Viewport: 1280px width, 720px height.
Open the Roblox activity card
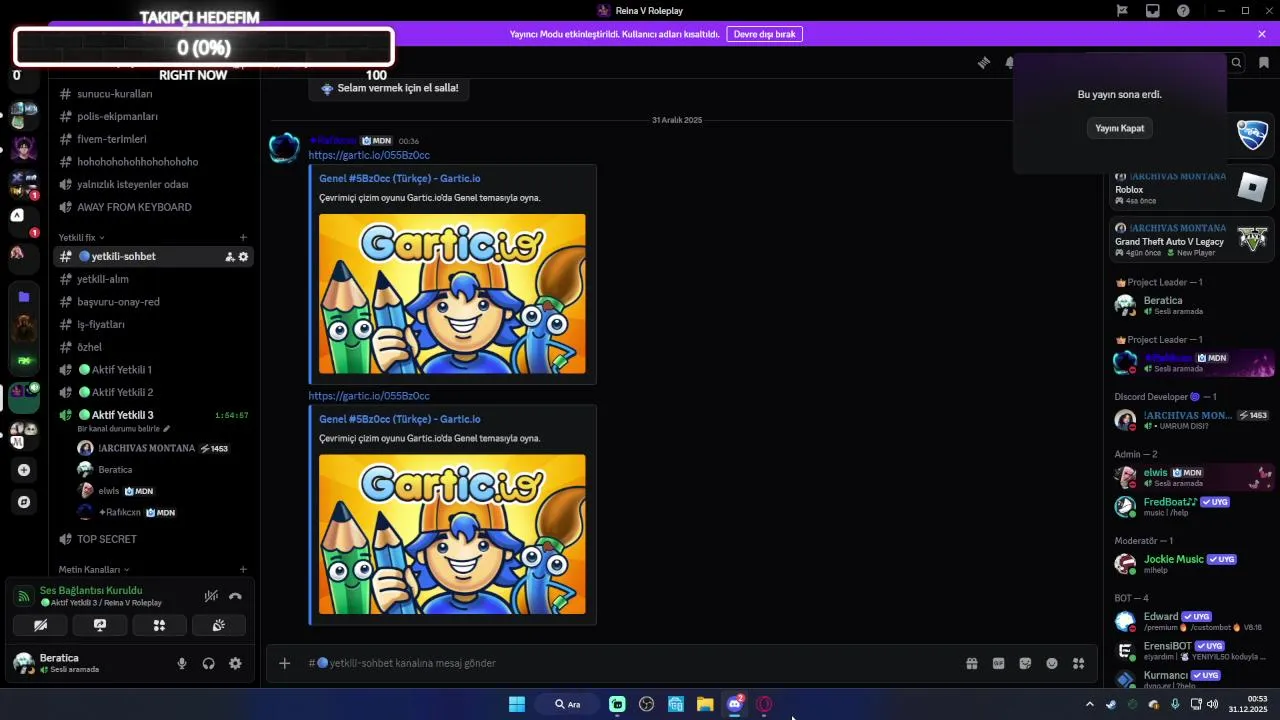pos(1192,188)
